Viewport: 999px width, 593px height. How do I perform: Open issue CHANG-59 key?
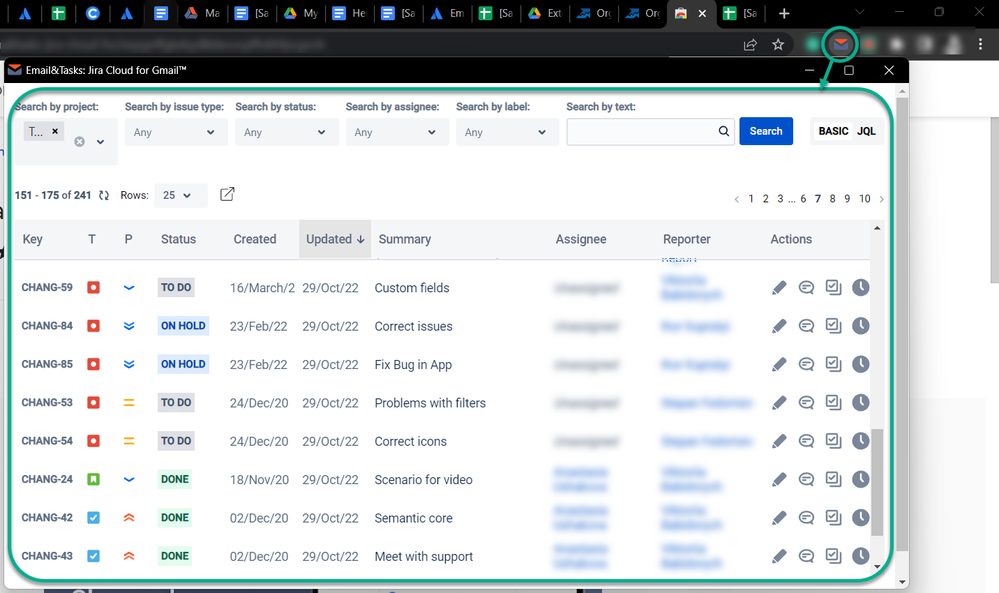(47, 287)
